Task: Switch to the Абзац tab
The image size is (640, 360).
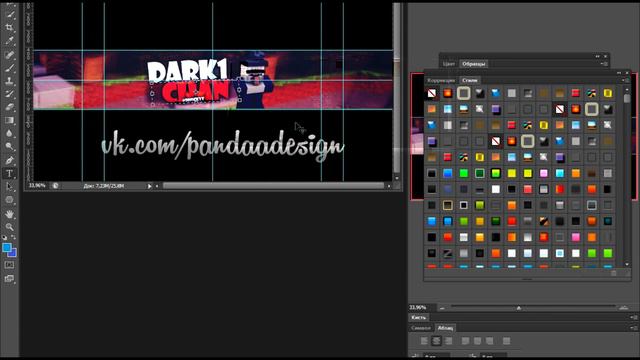Action: 445,328
